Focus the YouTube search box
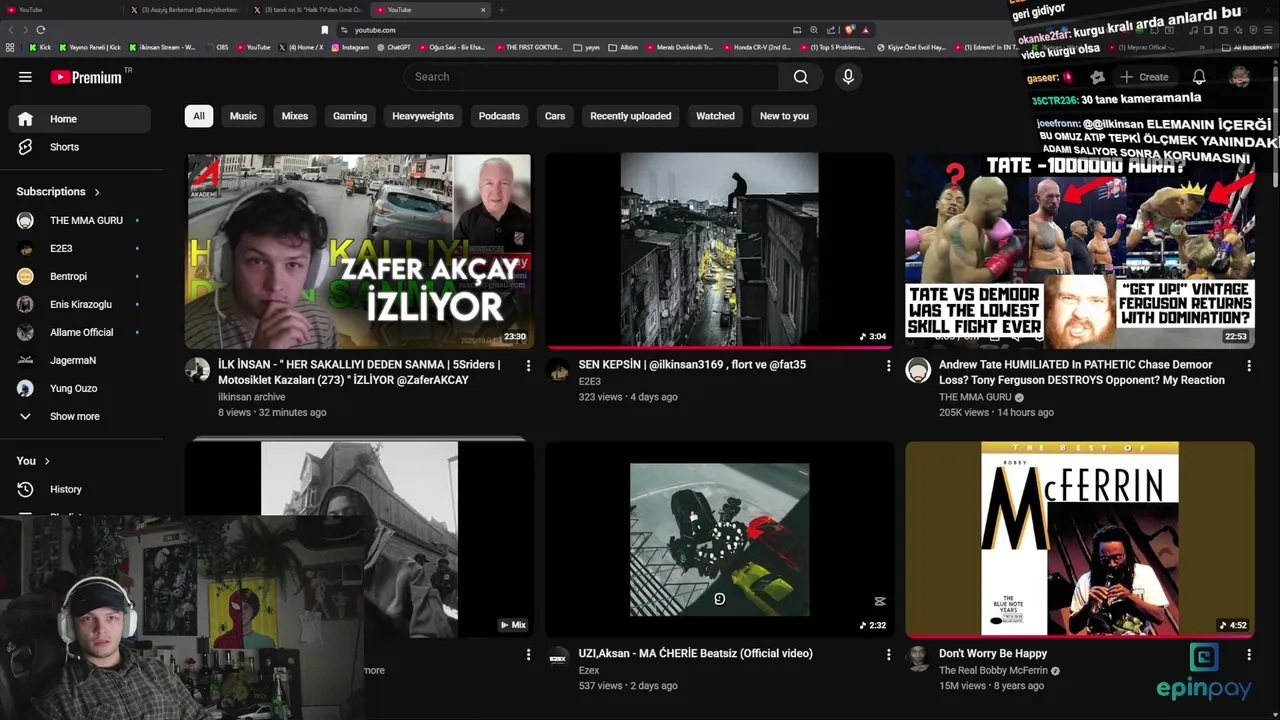Screen dimensions: 1280x720 (592, 77)
